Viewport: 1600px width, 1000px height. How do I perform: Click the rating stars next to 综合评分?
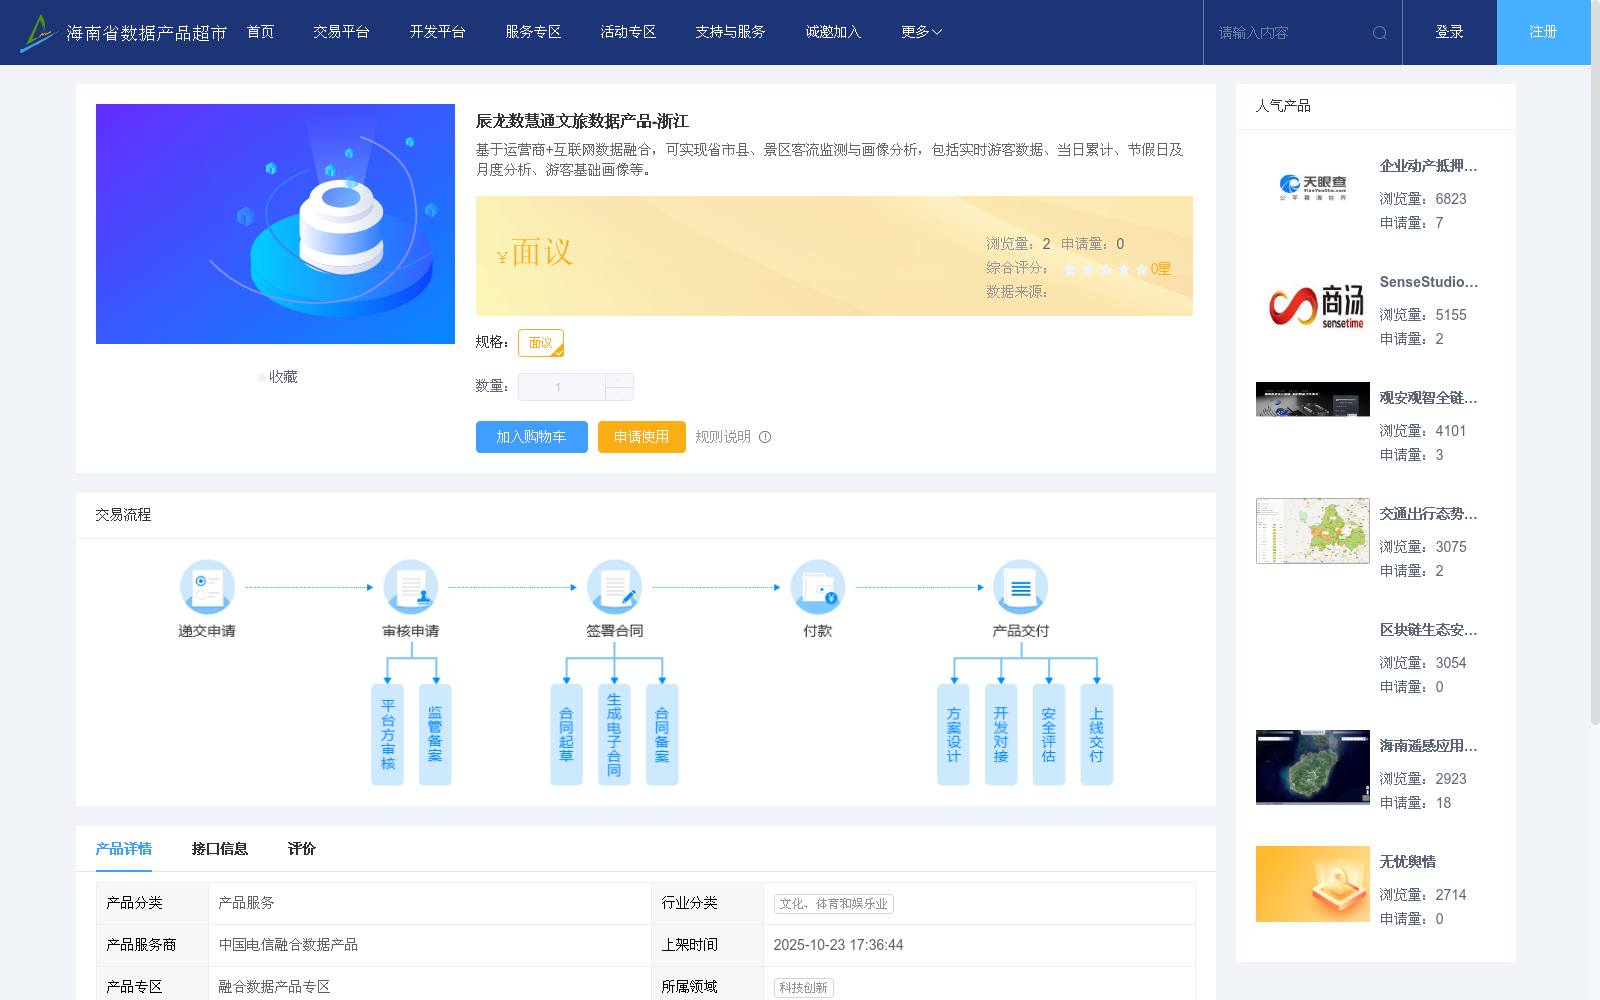(1106, 269)
